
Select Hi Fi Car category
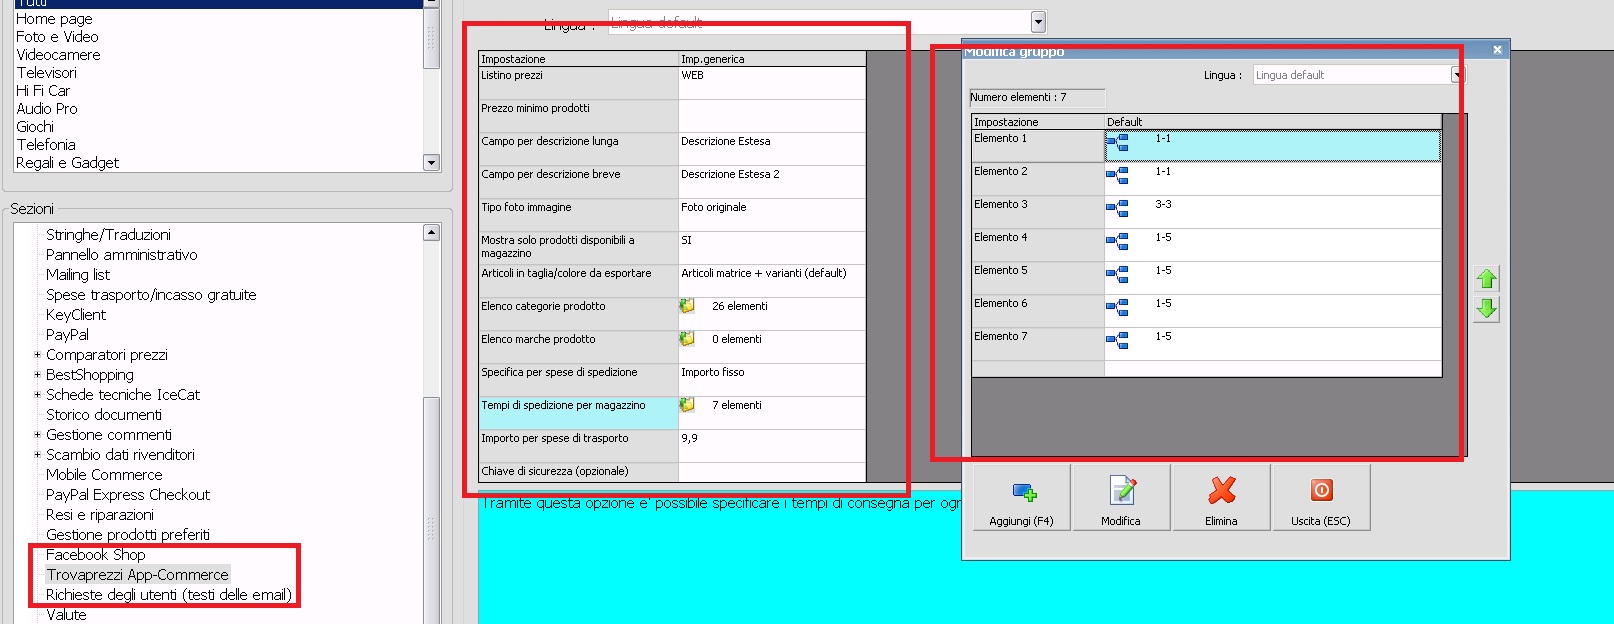coord(43,91)
